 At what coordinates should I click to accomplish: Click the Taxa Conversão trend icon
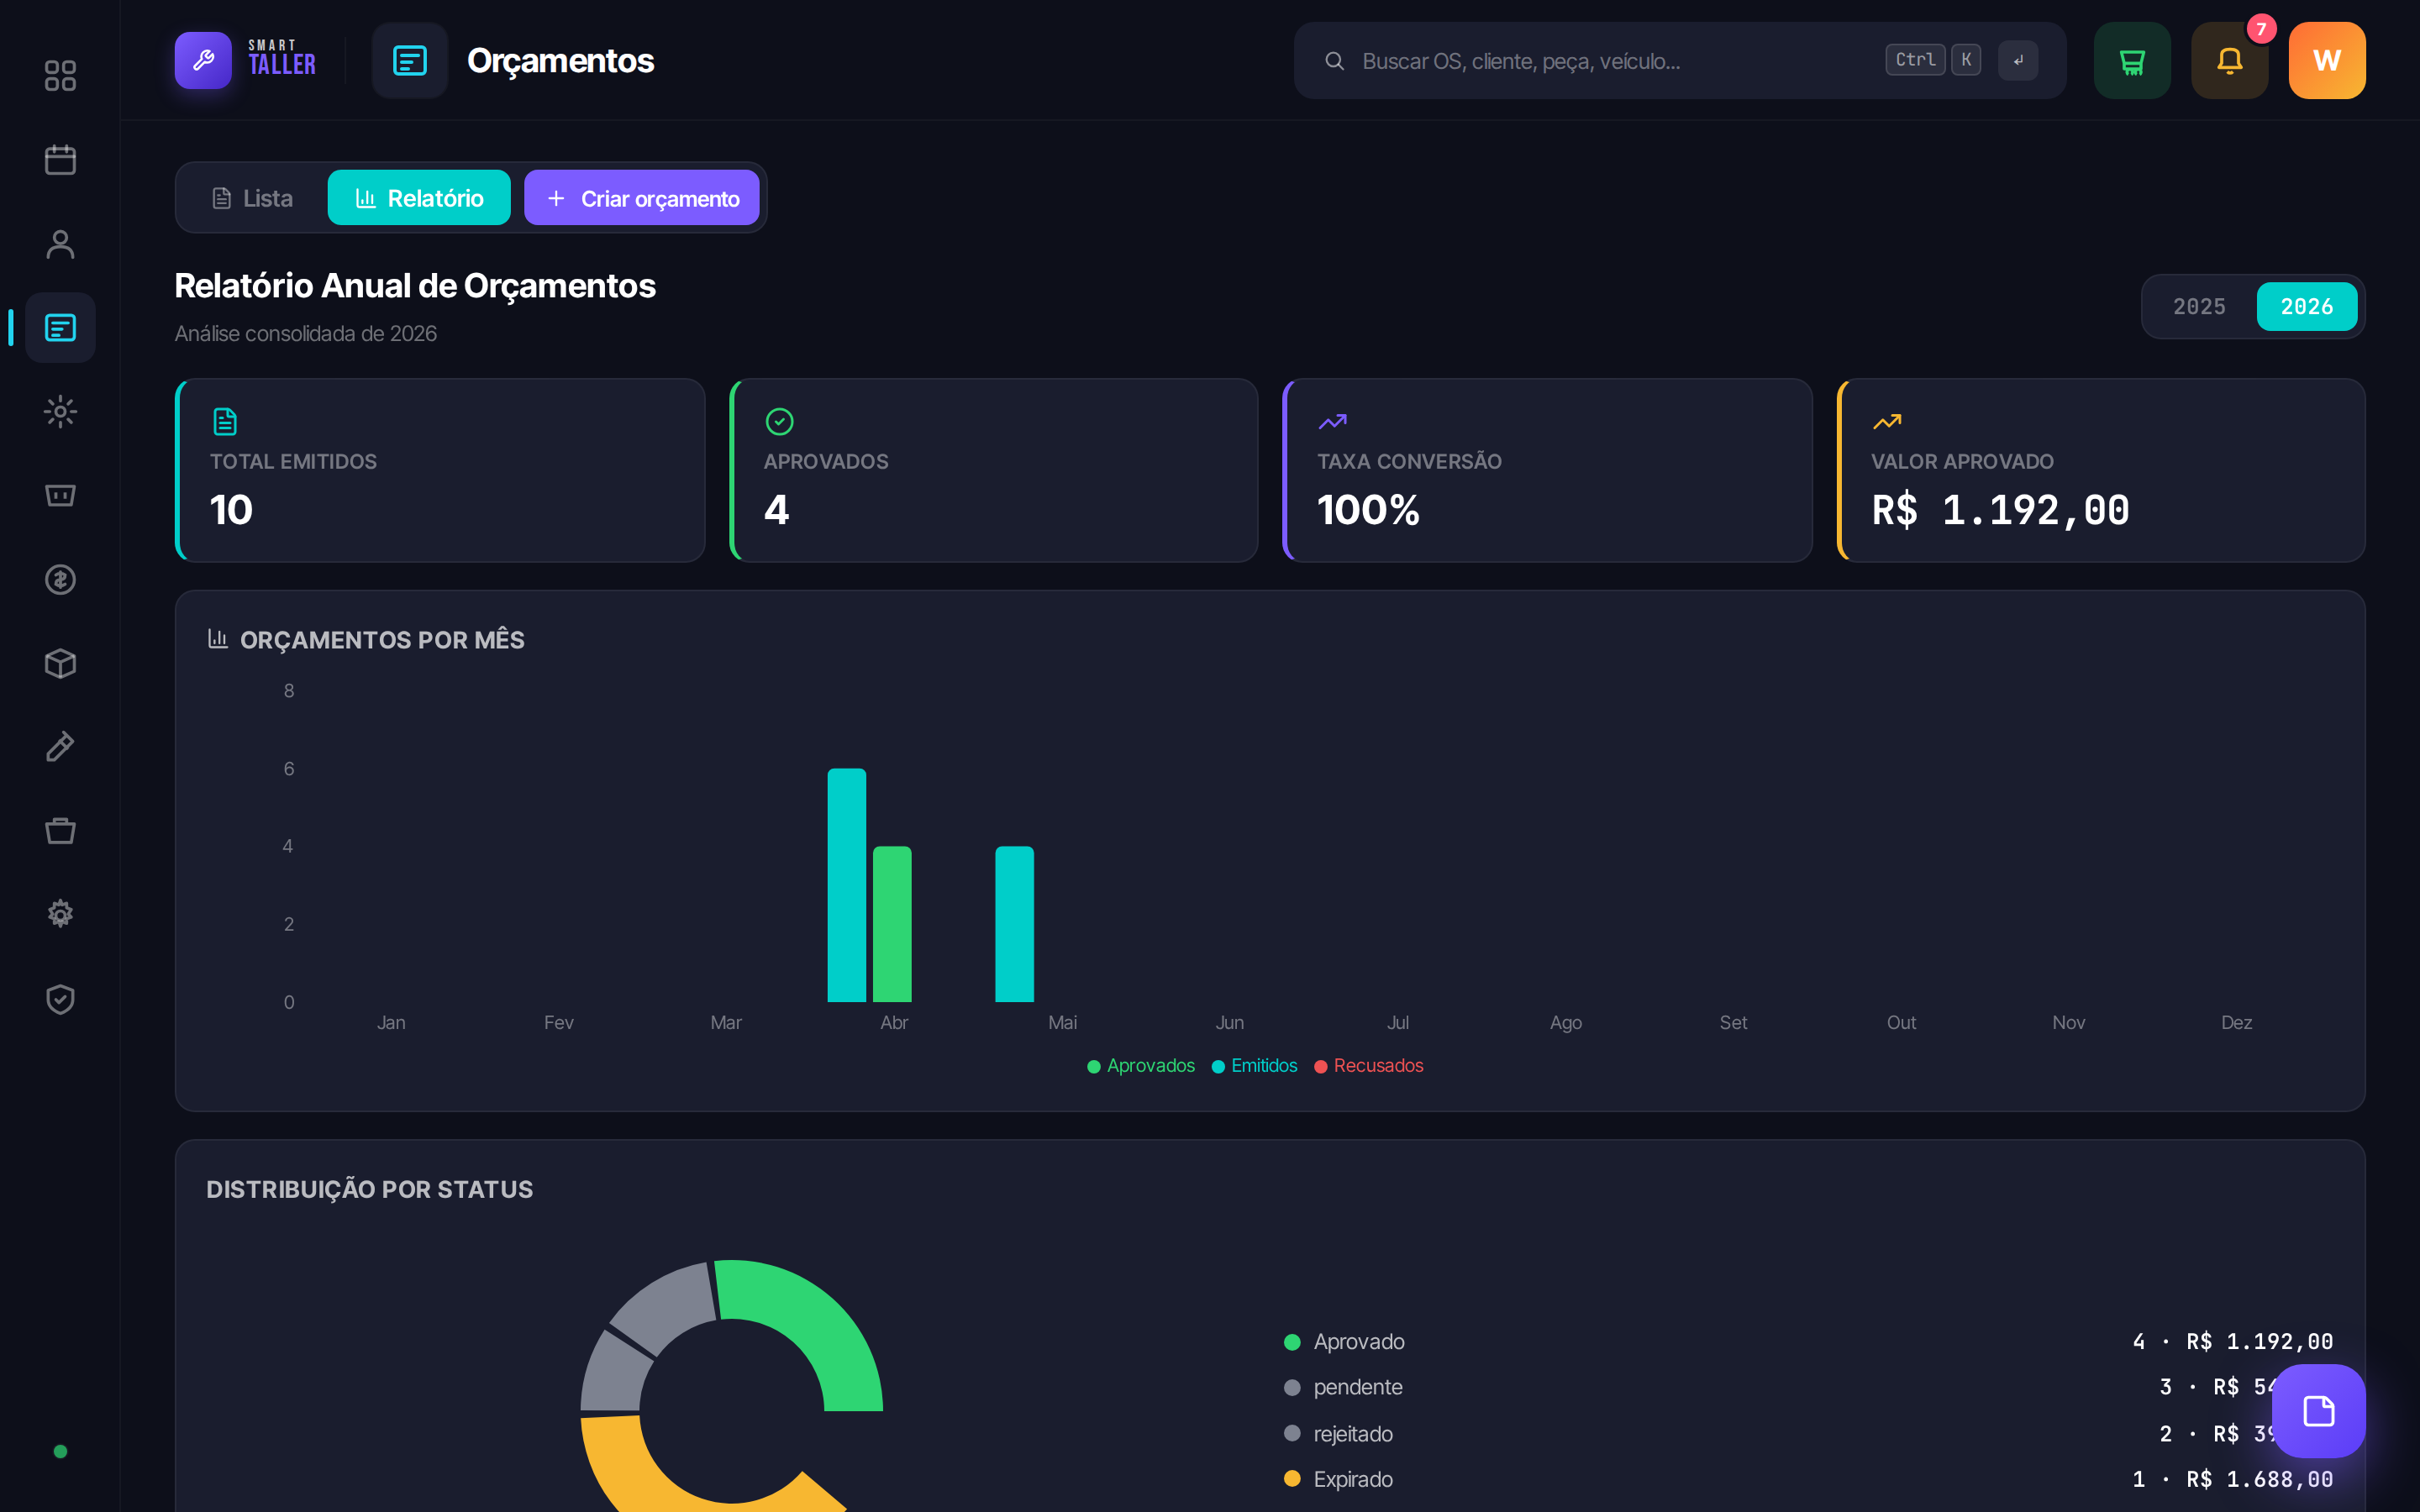click(x=1332, y=421)
